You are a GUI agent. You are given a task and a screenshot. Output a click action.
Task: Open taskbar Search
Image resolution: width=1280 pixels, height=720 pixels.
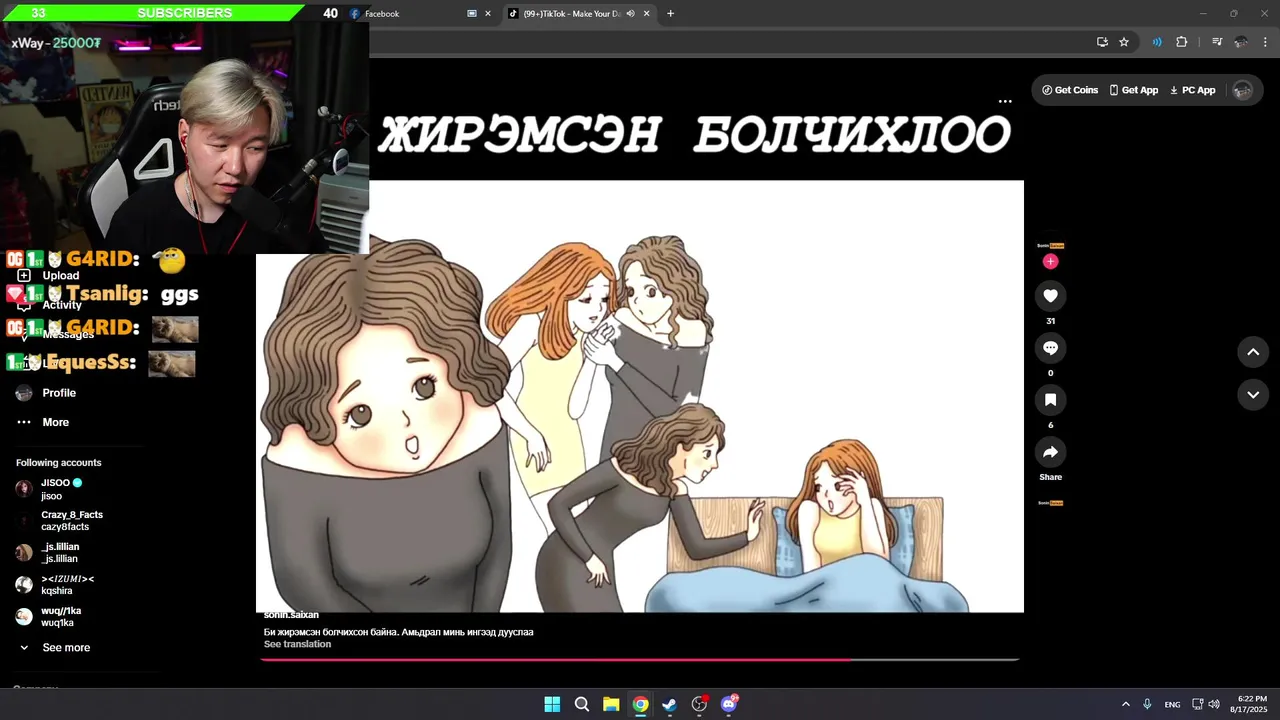(x=581, y=704)
